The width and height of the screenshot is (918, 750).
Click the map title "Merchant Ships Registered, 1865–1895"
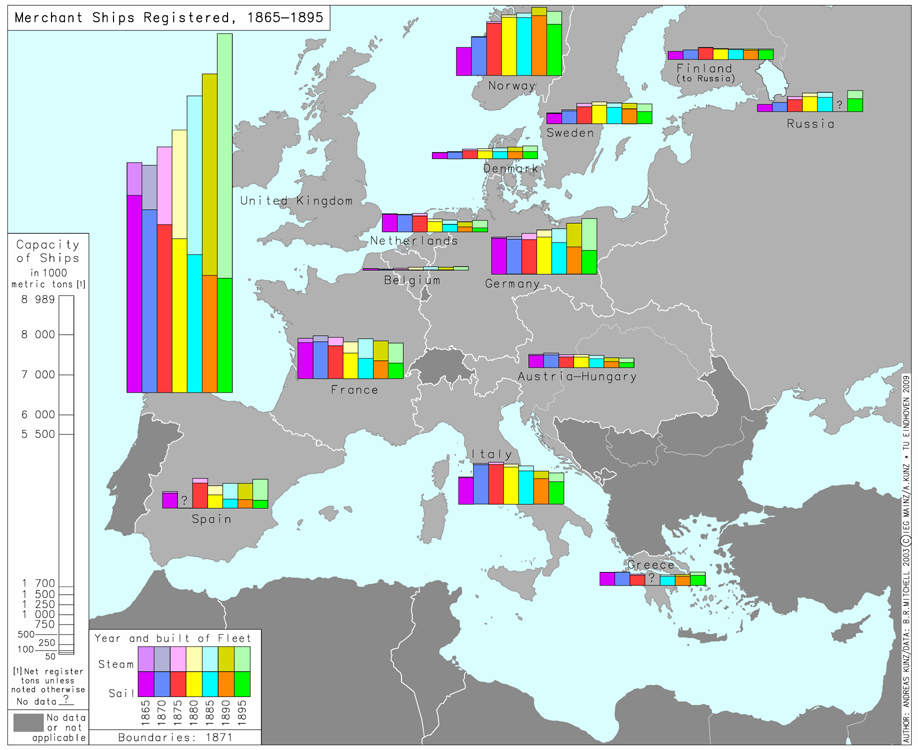pyautogui.click(x=169, y=16)
